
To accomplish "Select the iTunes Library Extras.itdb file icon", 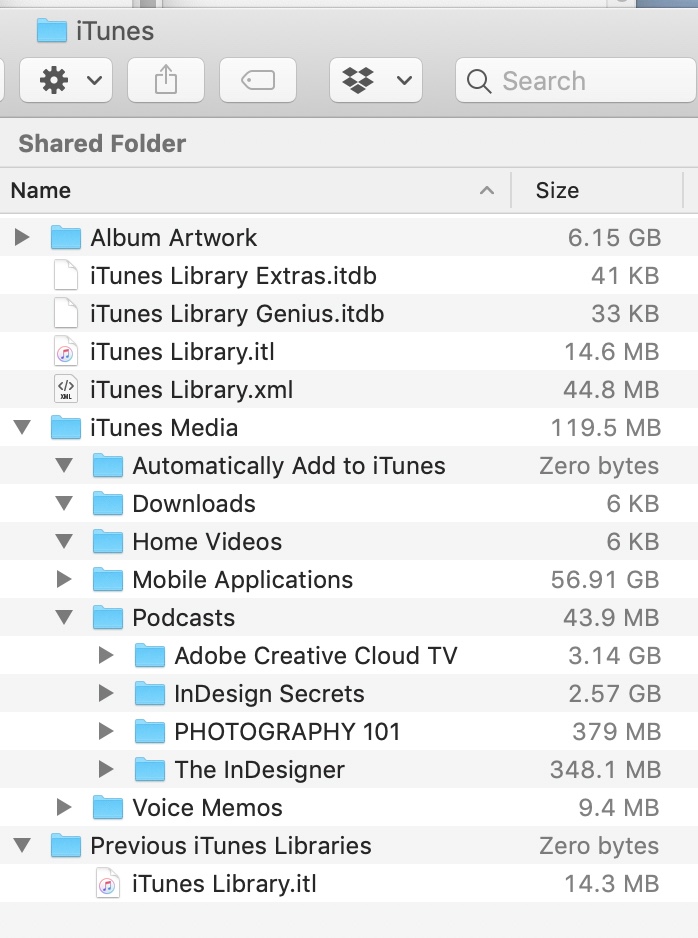I will coord(65,276).
